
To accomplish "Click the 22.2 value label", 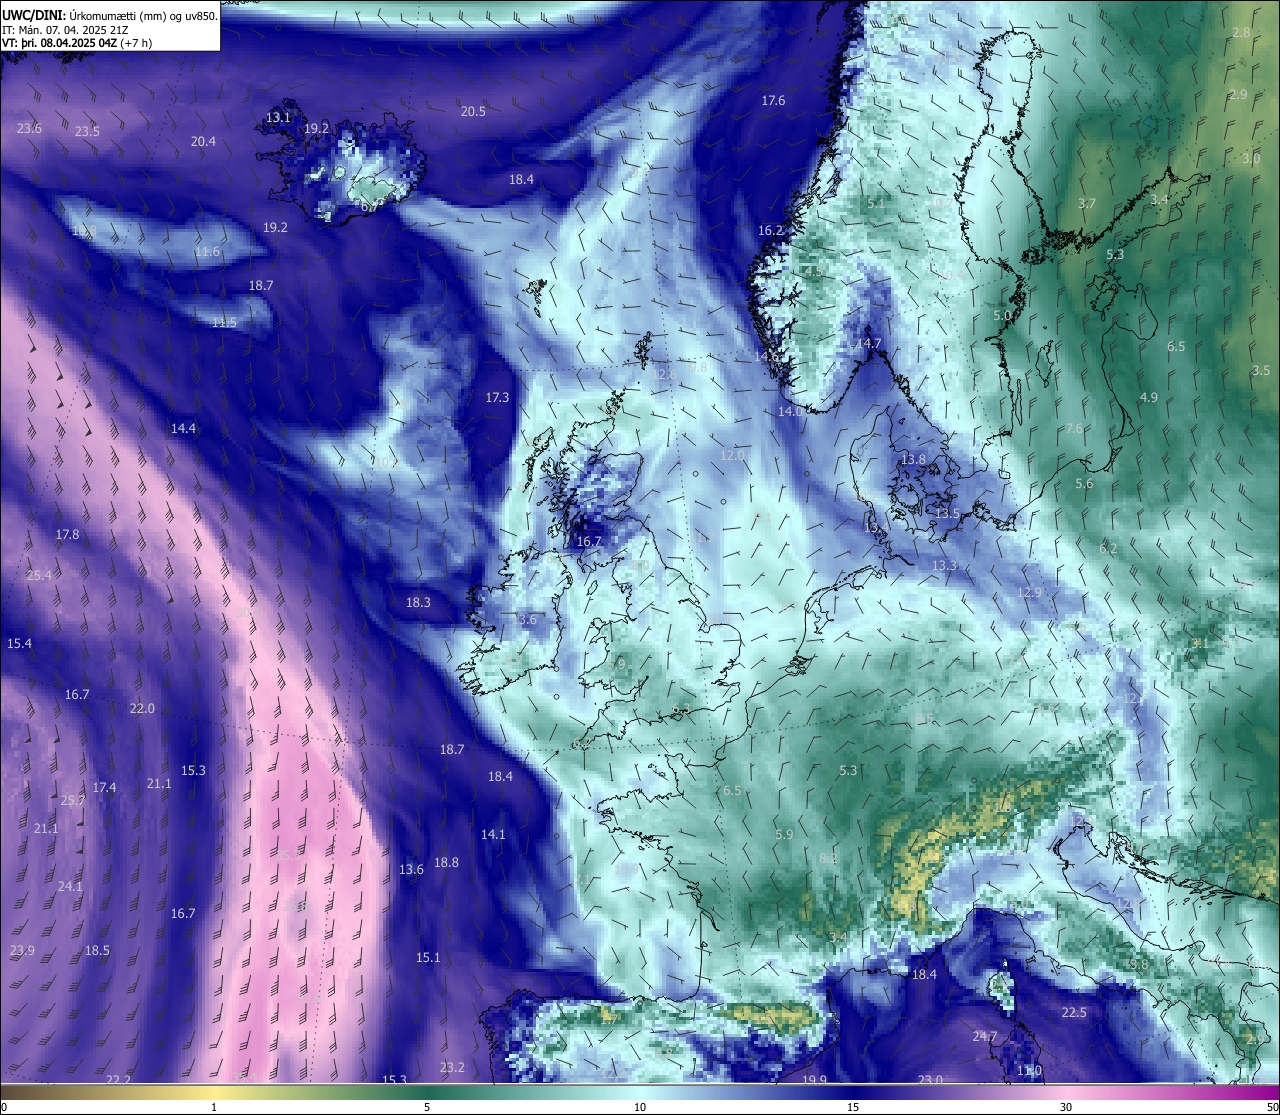I will point(118,1080).
